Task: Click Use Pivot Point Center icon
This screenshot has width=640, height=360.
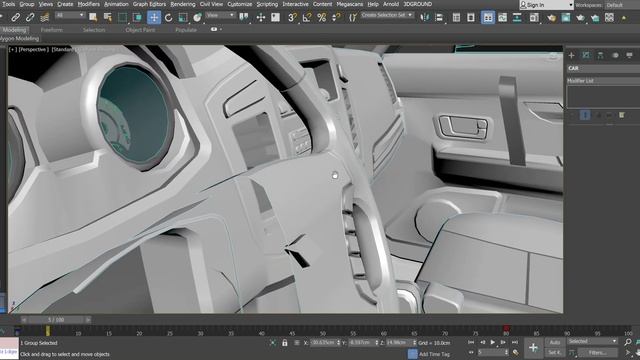Action: pyautogui.click(x=244, y=18)
